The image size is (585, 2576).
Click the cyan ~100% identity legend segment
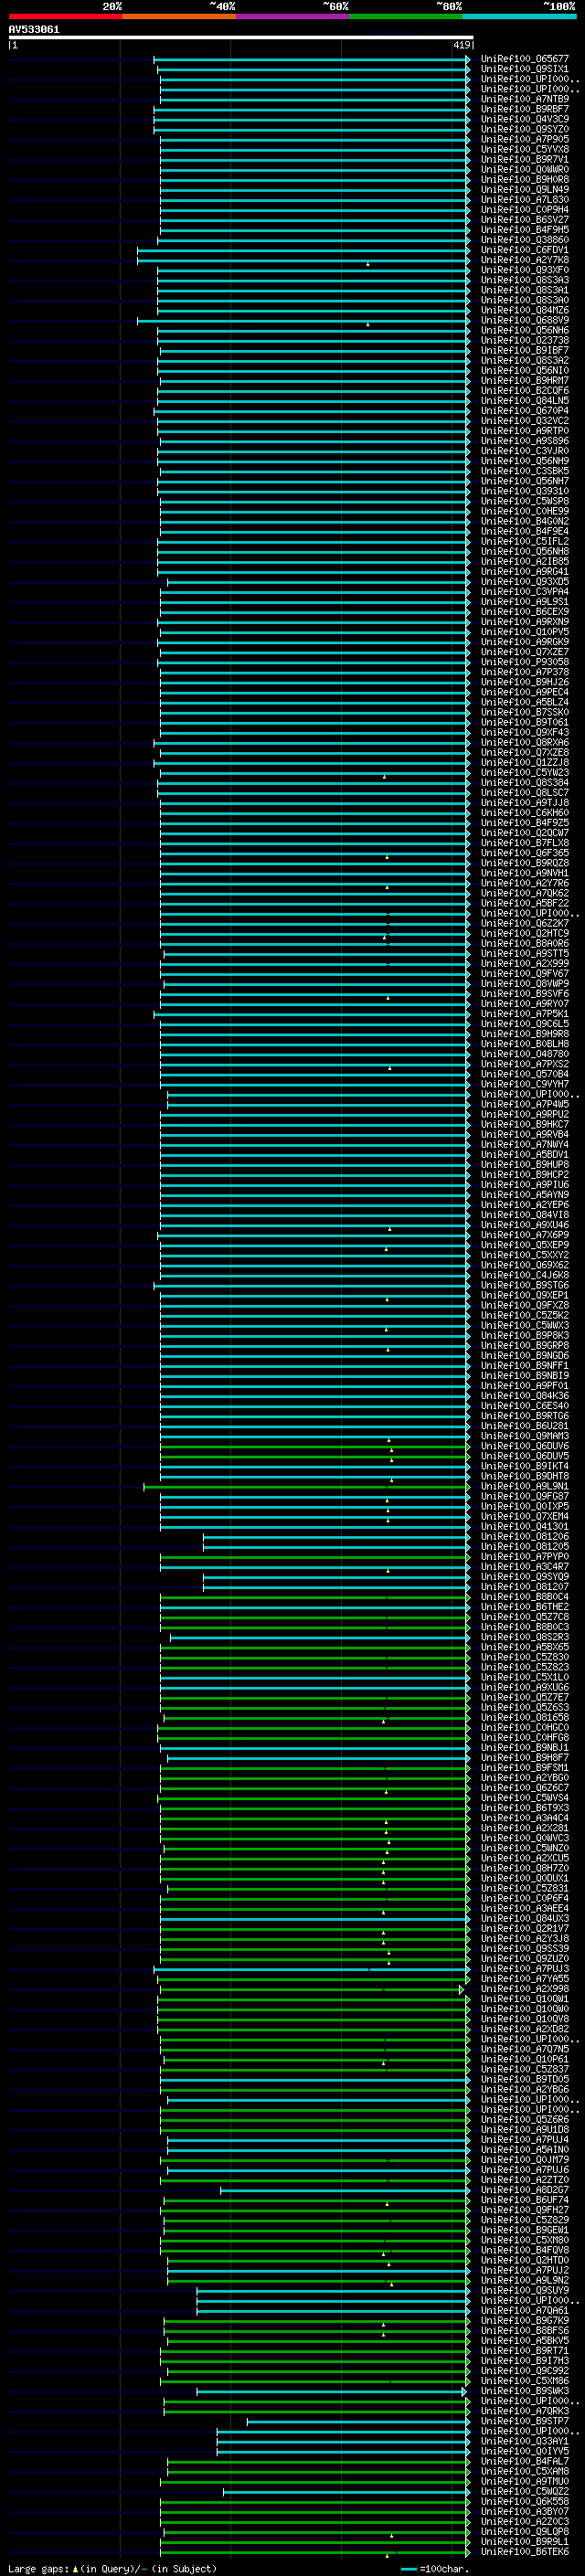click(520, 16)
